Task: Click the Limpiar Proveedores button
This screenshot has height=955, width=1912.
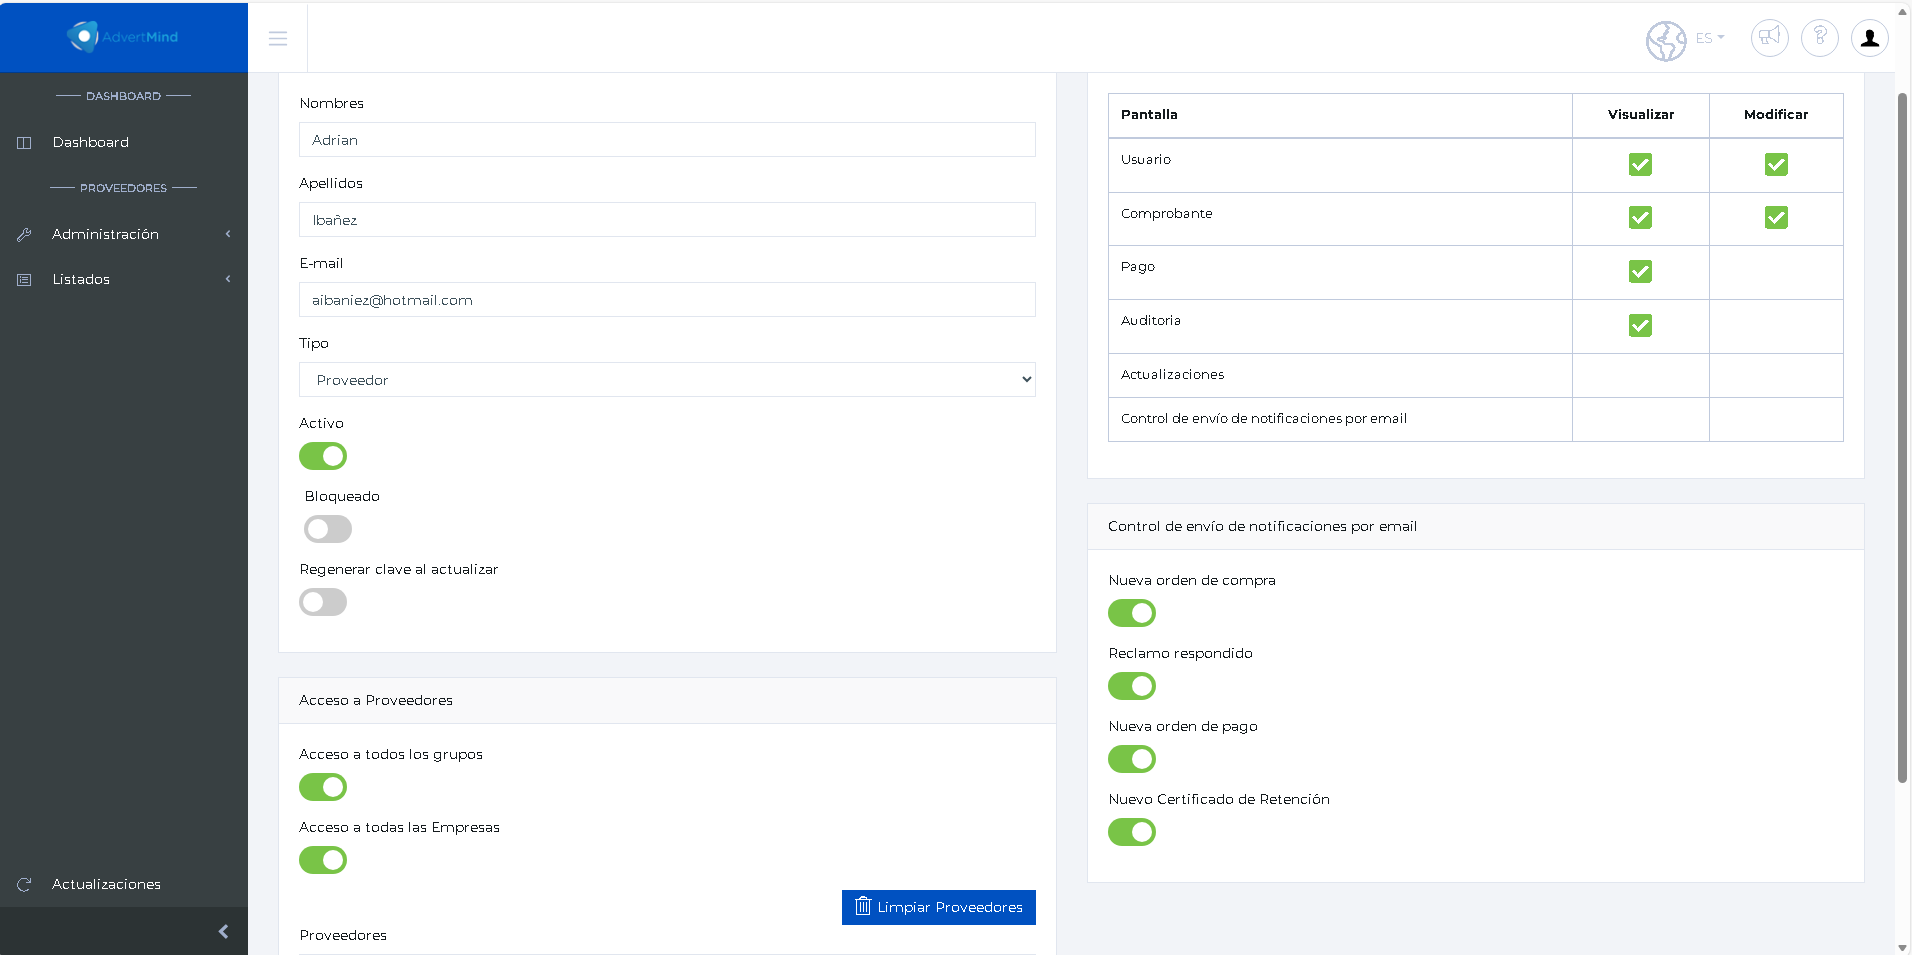Action: pyautogui.click(x=939, y=907)
